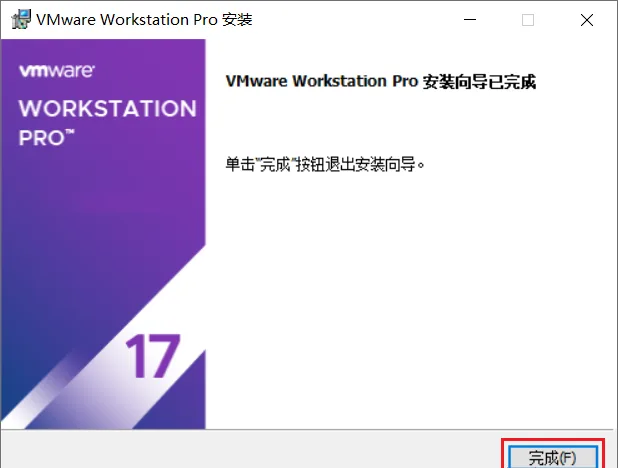Screen dimensions: 618x468
Task: Click the disabled maximize button
Action: coord(528,20)
